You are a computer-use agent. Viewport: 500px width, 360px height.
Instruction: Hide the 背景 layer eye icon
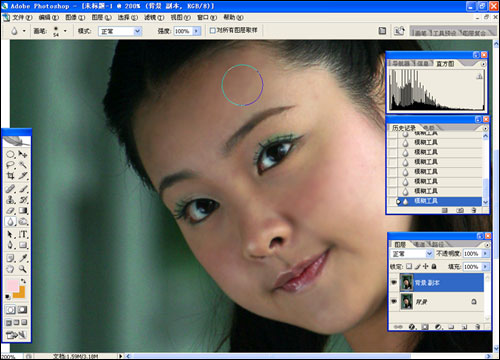coord(394,301)
